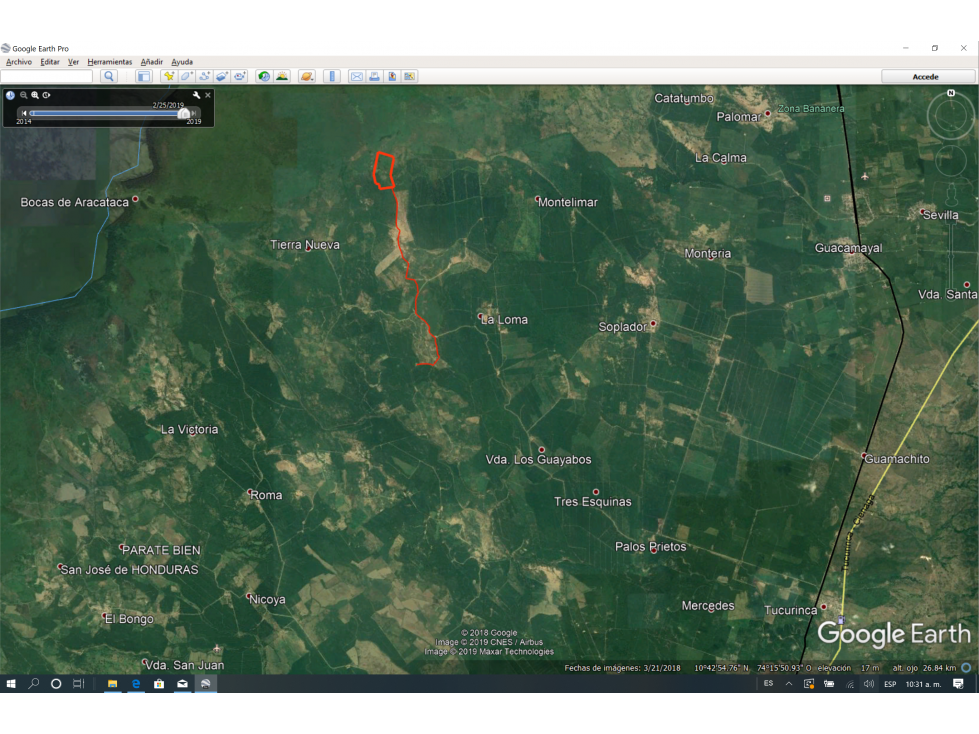The image size is (979, 734).
Task: Click the time slider clock icon
Action: click(x=11, y=95)
